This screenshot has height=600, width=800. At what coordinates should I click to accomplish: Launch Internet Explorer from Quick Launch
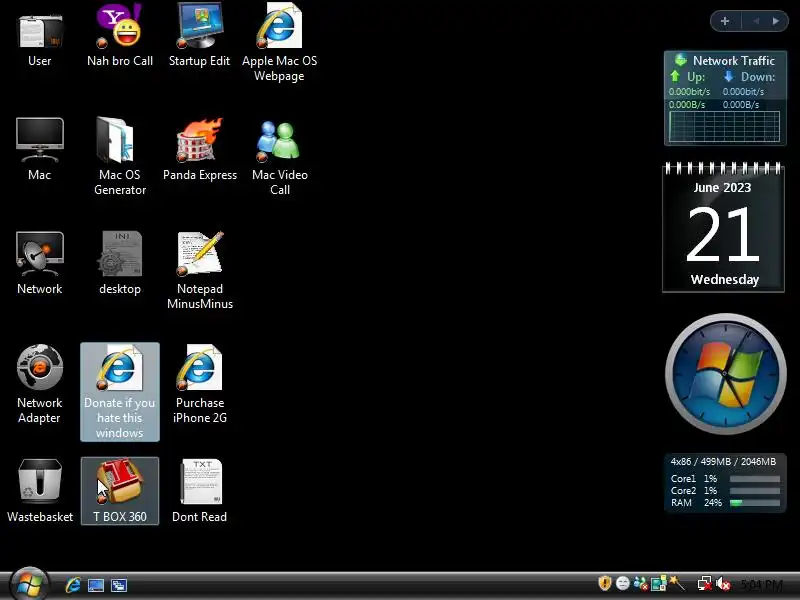coord(73,585)
